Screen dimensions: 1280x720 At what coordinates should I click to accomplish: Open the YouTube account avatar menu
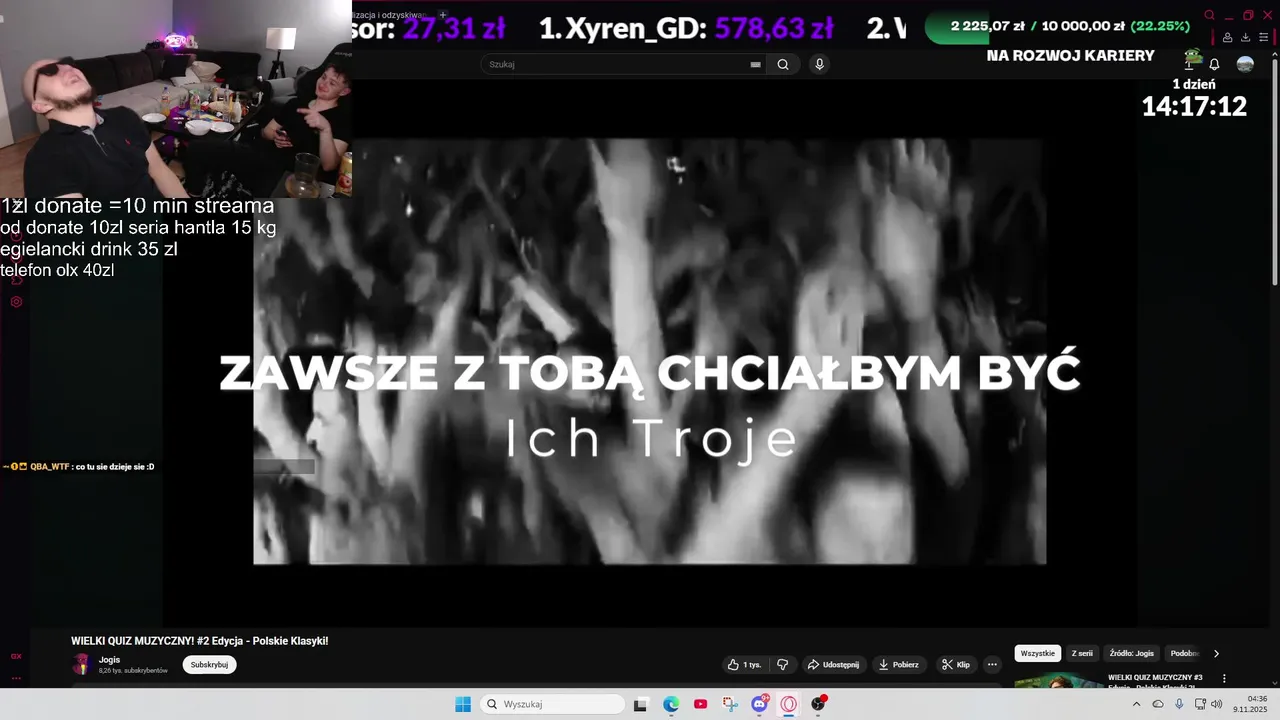1245,64
